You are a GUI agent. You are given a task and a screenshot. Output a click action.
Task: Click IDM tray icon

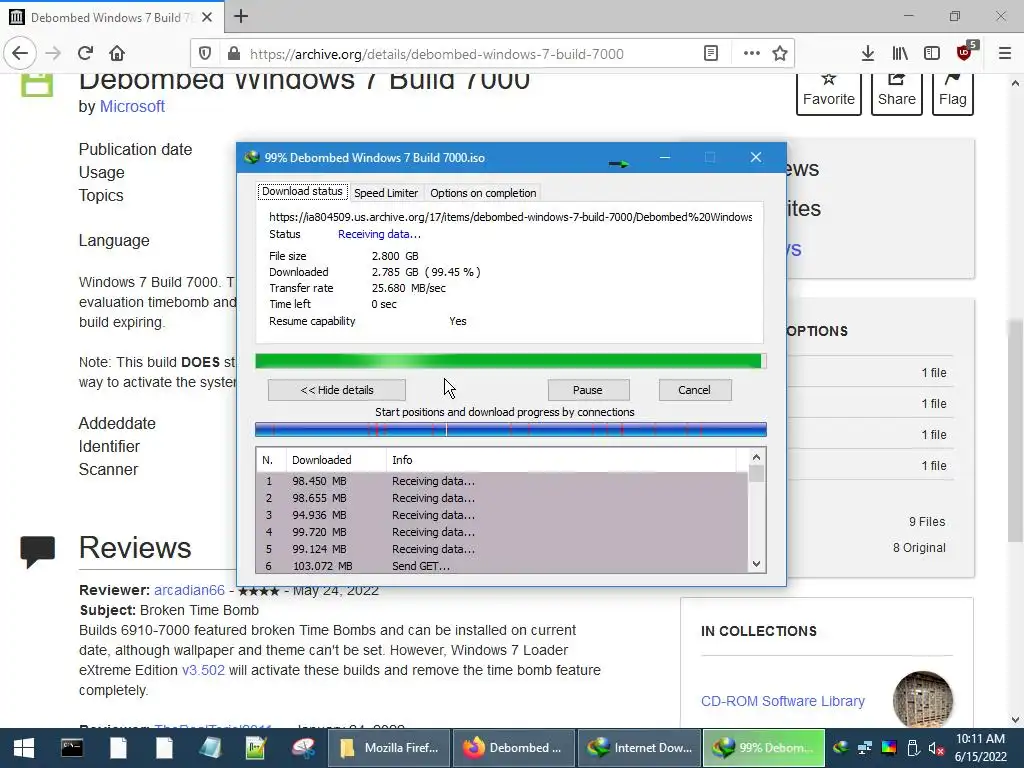coord(841,748)
